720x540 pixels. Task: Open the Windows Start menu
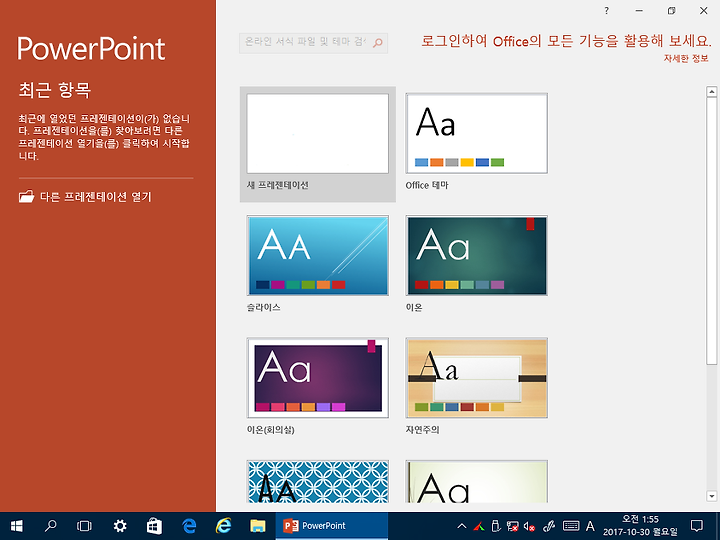[17, 526]
